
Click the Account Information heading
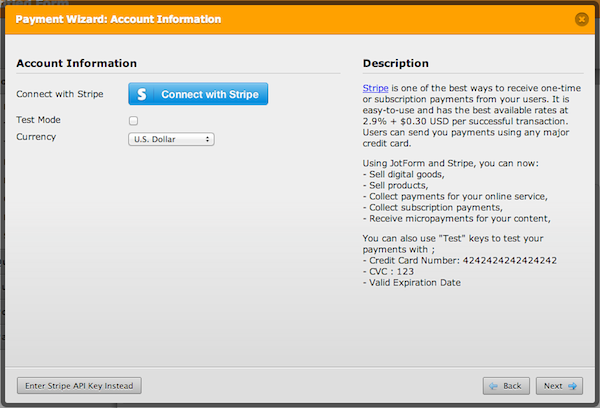point(77,63)
